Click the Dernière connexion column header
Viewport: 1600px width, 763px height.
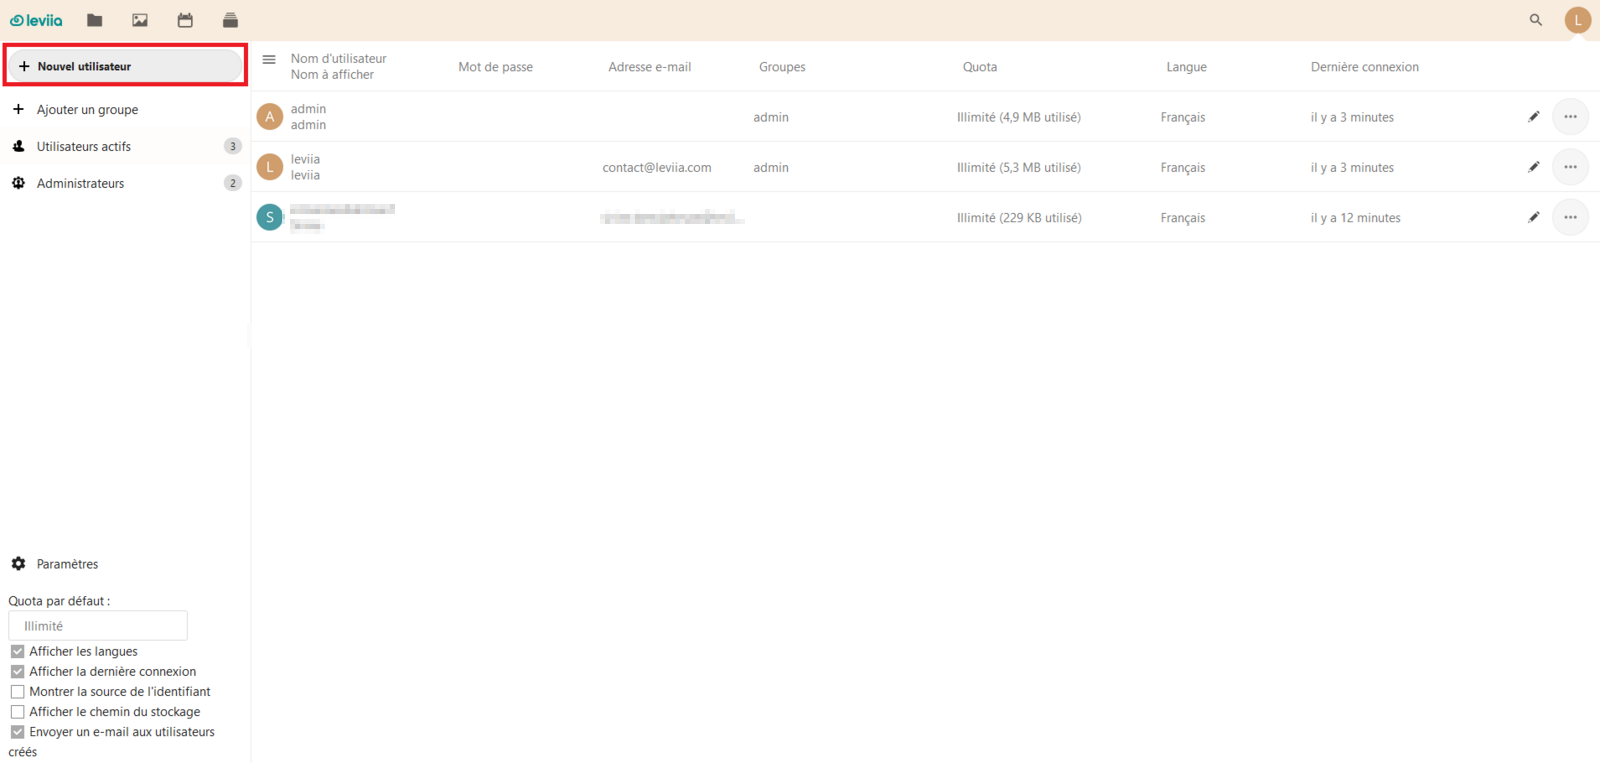coord(1365,67)
